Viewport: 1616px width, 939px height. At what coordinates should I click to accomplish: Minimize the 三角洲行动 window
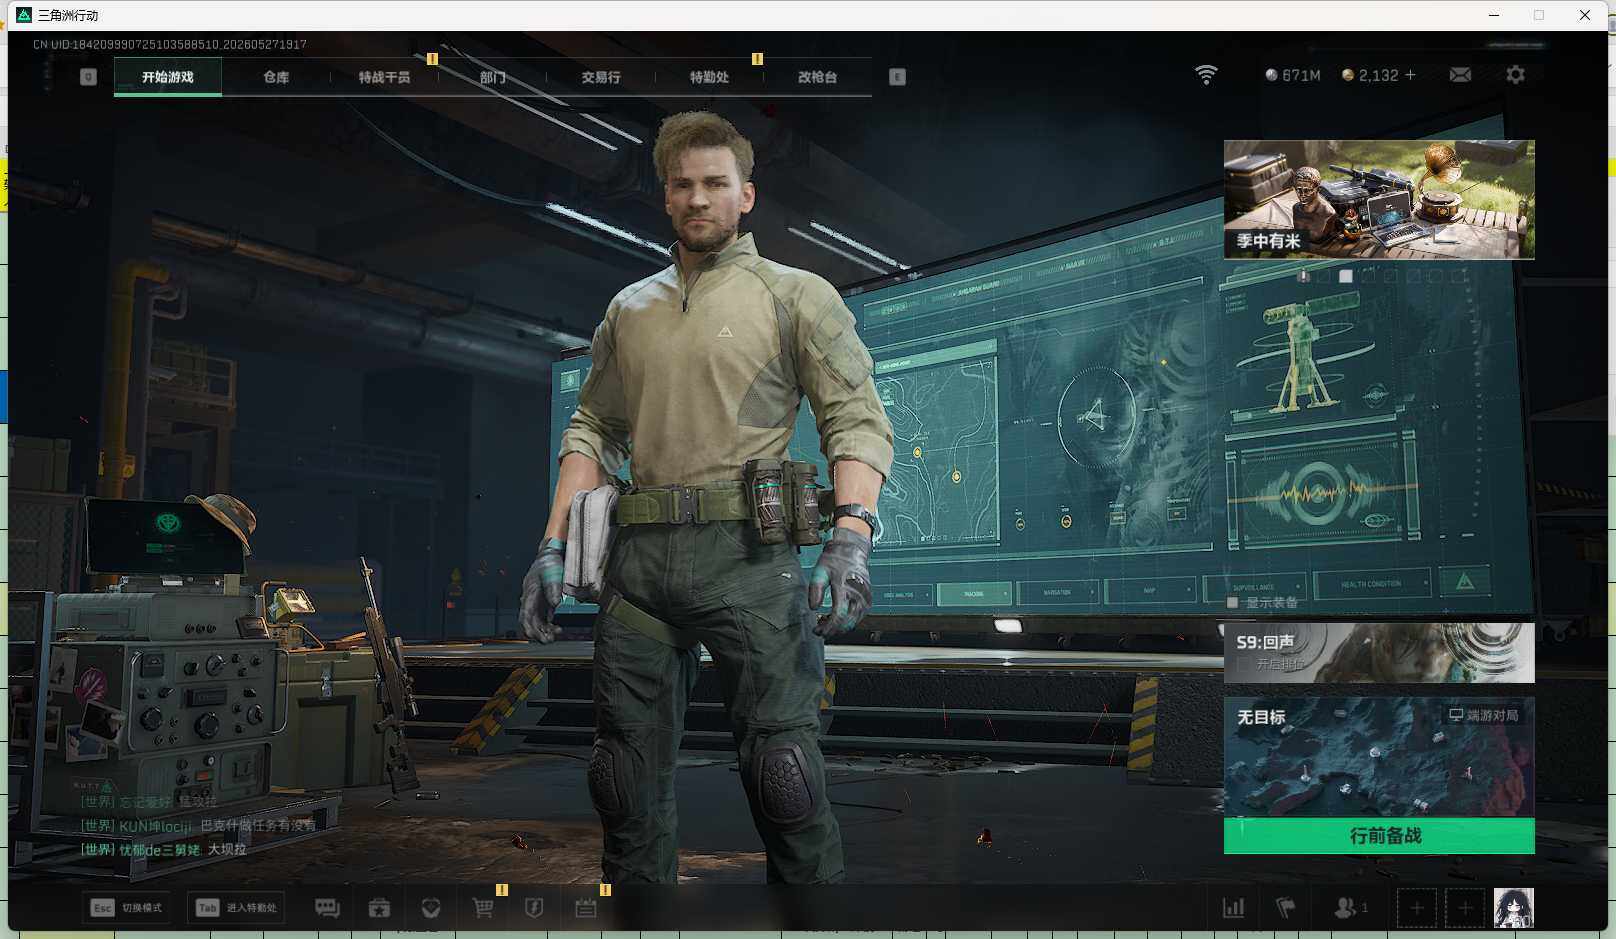1494,15
